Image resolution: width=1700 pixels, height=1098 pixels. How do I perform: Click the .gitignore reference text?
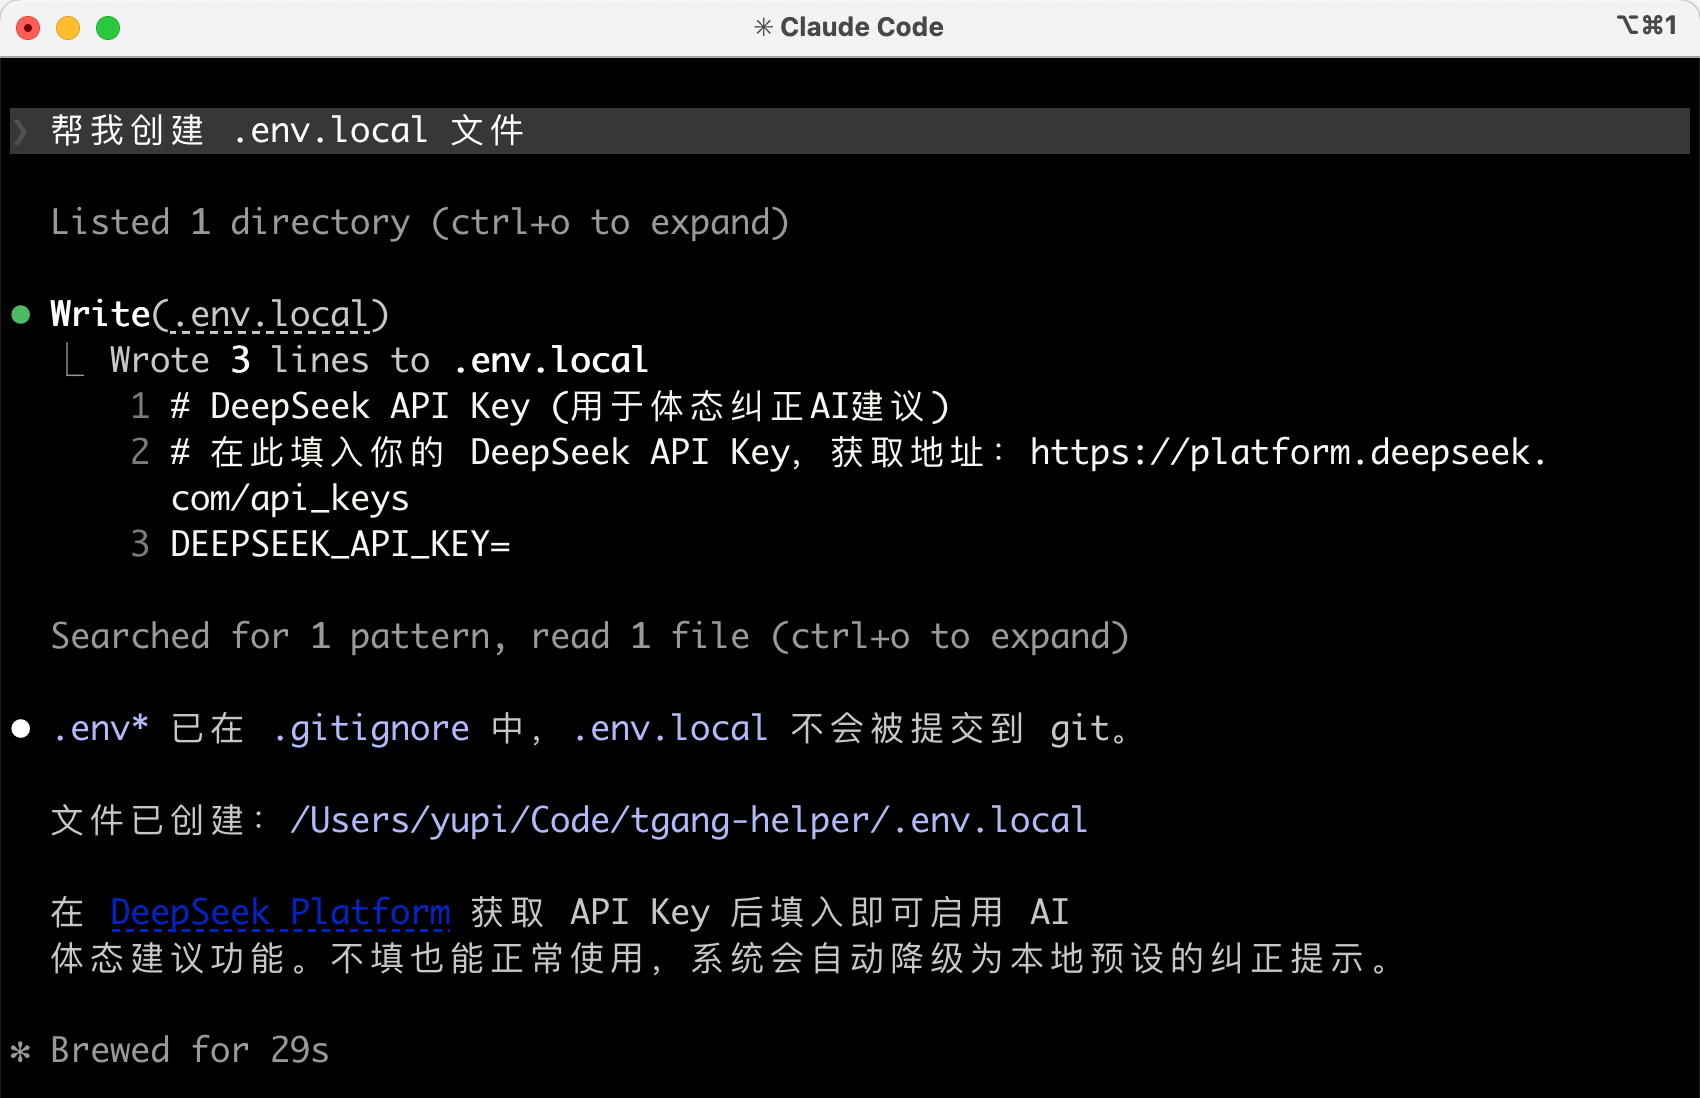click(371, 729)
